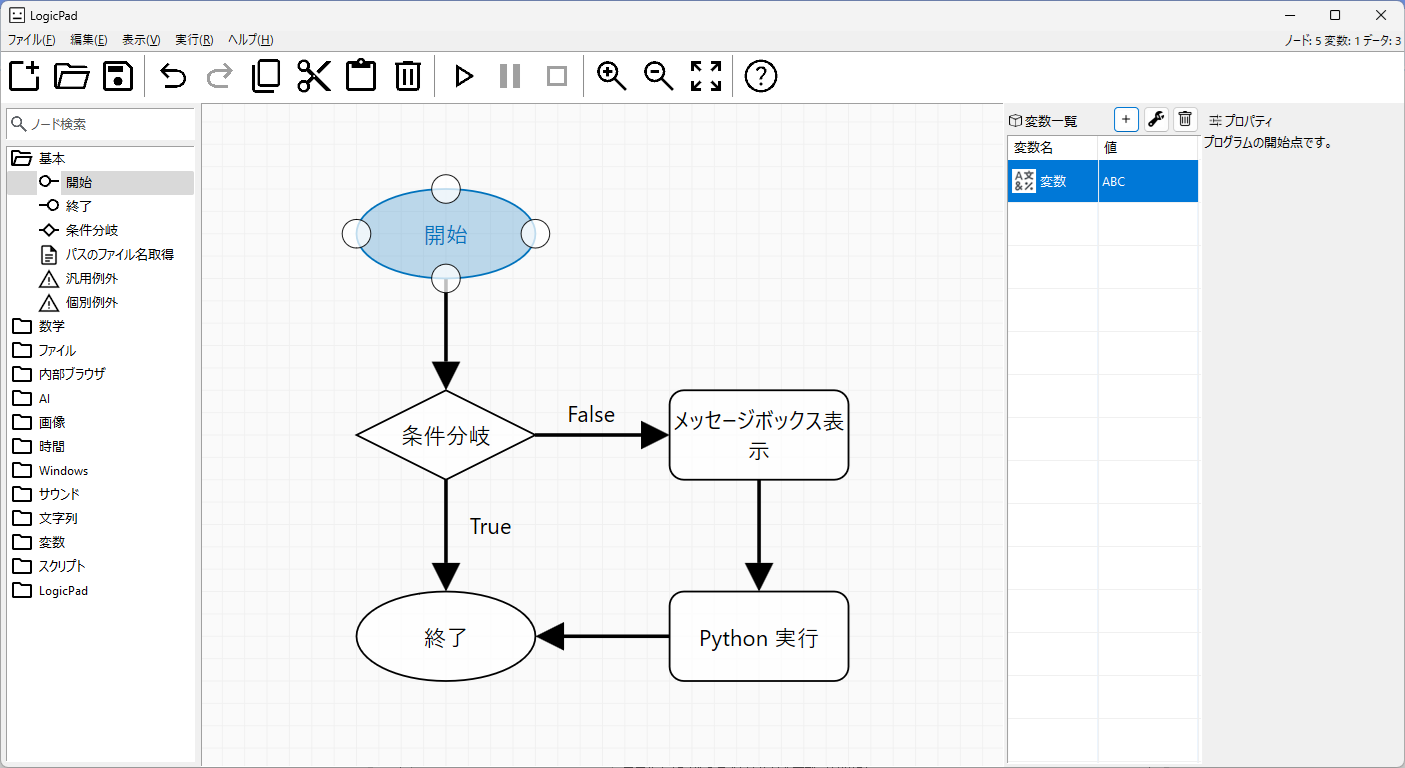Click the scissors Cut icon
1405x768 pixels.
pos(314,76)
